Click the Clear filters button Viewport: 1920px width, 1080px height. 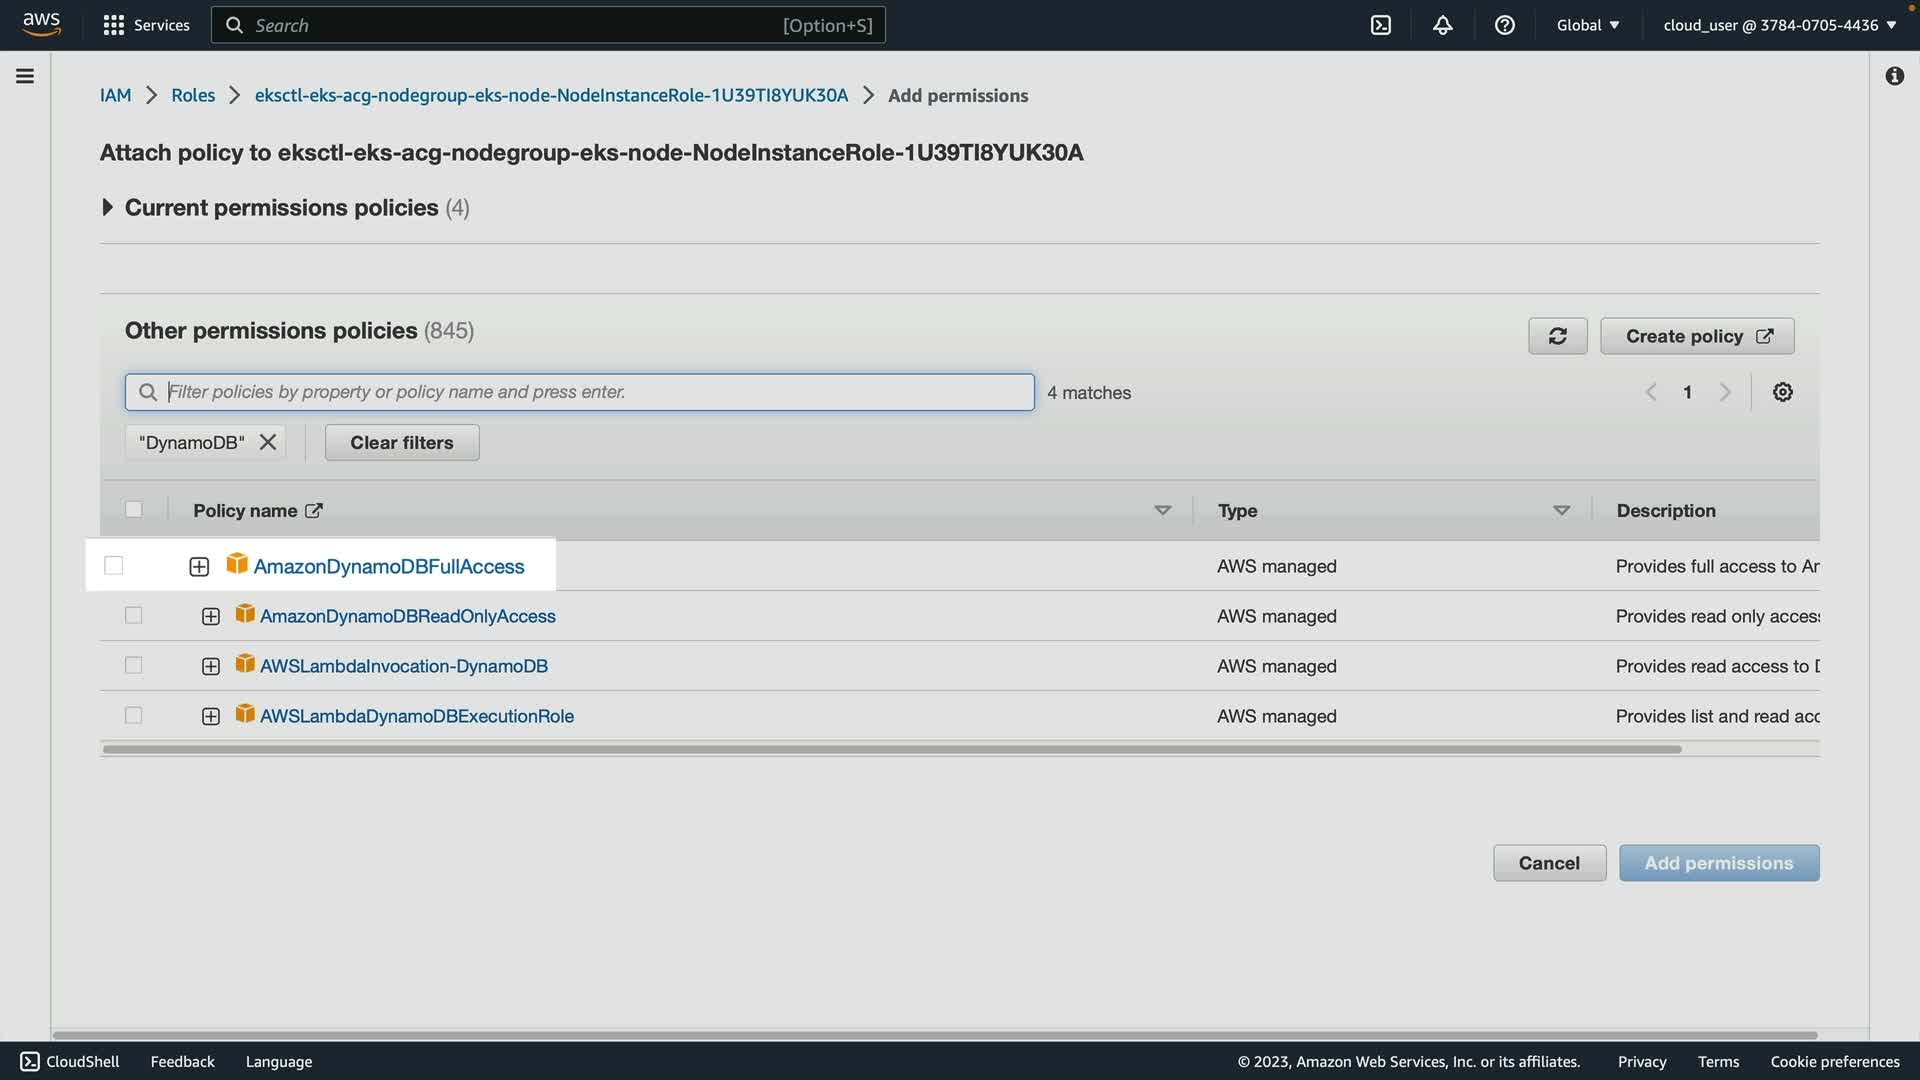coord(401,442)
